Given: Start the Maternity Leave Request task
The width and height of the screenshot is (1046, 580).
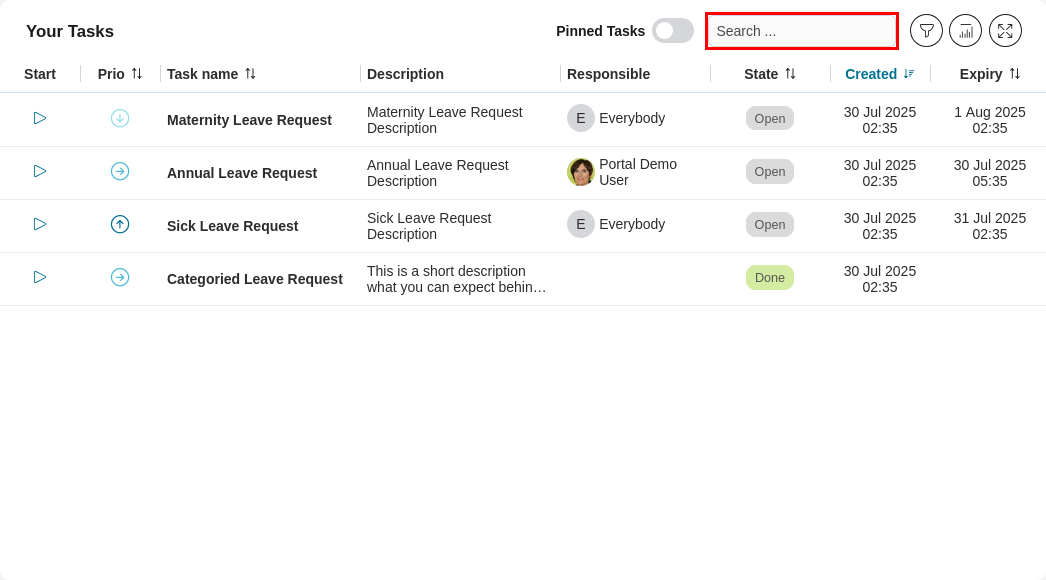Looking at the screenshot, I should tap(39, 118).
